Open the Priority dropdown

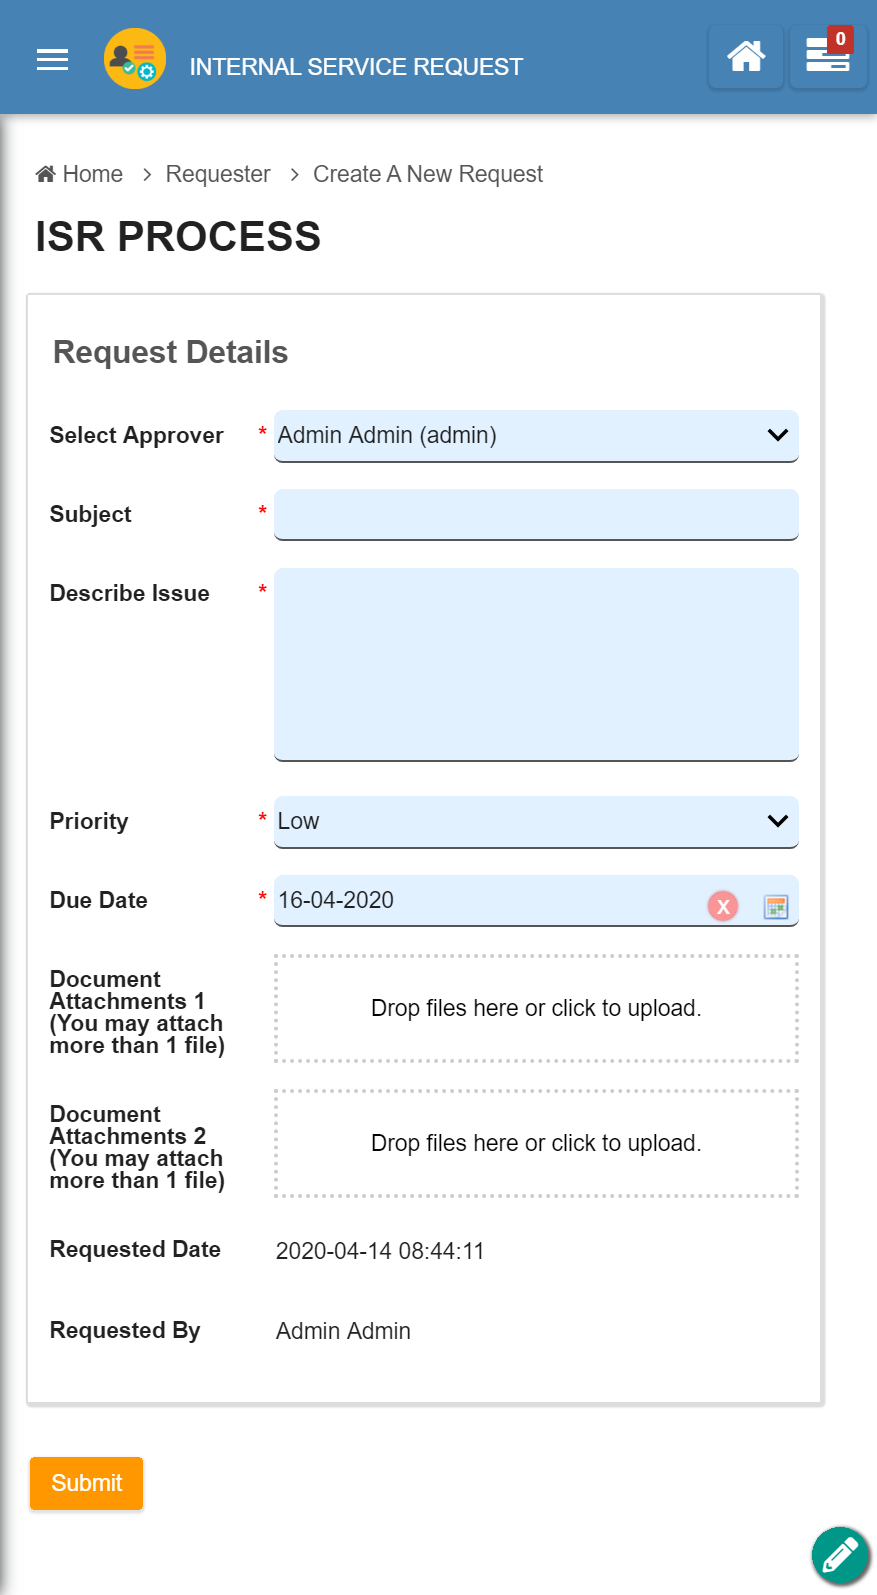[536, 821]
